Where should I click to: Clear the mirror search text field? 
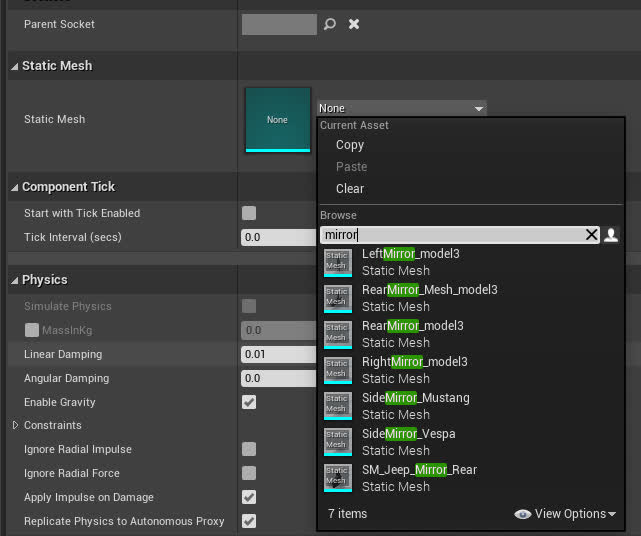[x=591, y=235]
